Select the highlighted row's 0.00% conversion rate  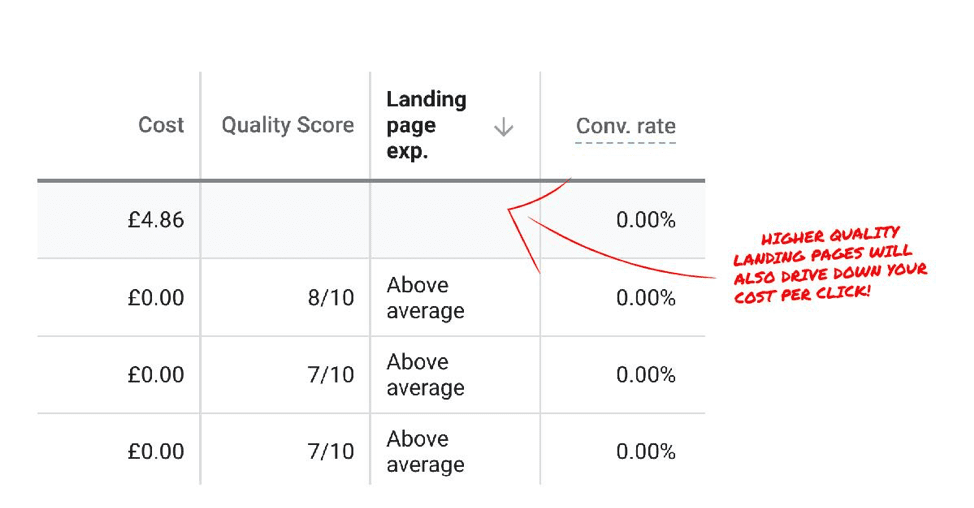click(646, 220)
